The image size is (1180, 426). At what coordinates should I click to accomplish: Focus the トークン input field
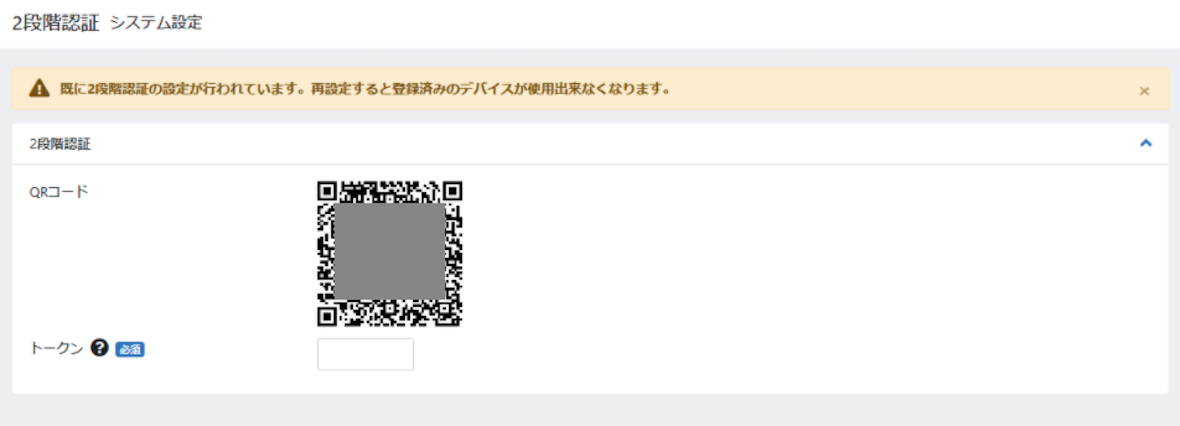(x=366, y=354)
